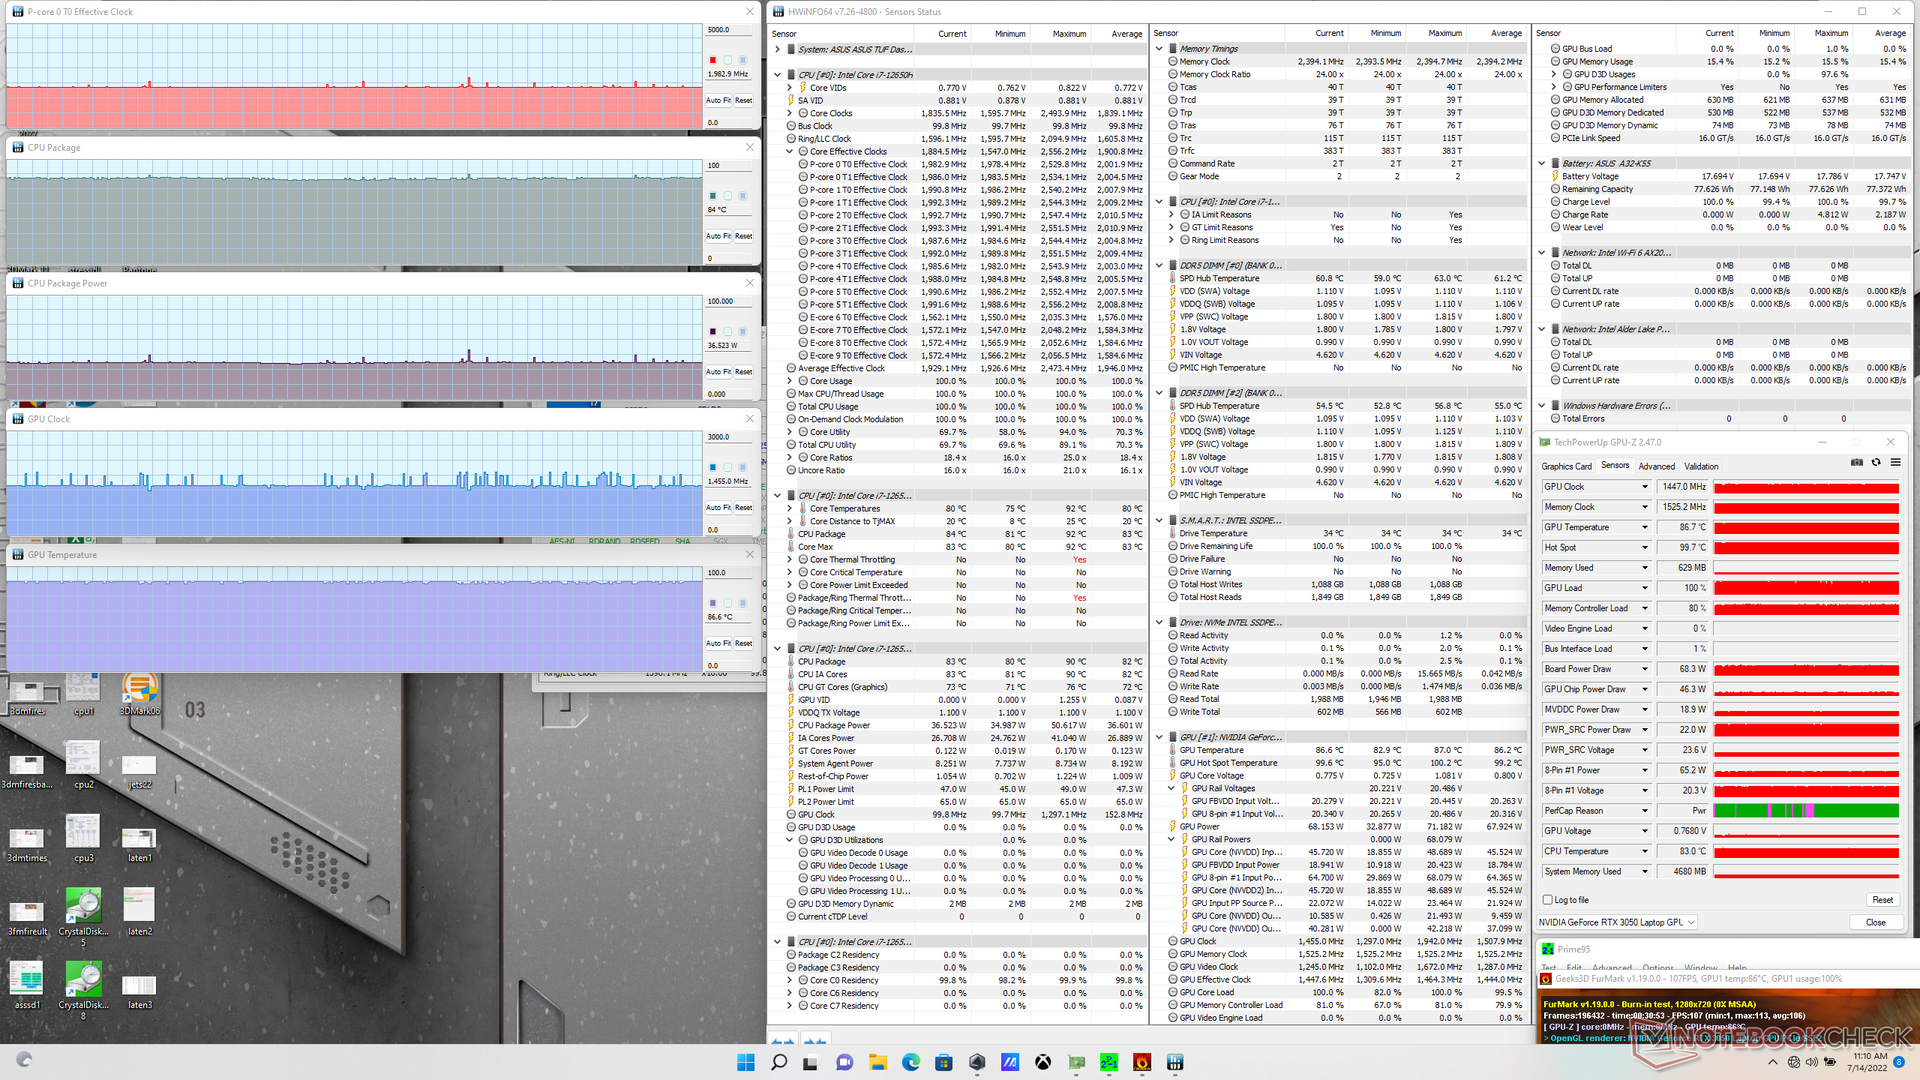
Task: Open the cpu3 desktop file
Action: tap(83, 838)
